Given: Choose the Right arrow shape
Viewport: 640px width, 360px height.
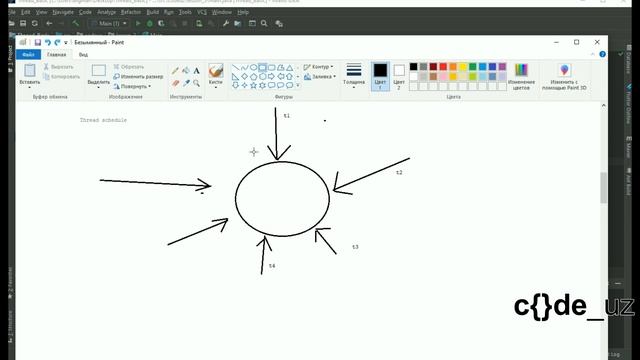Looking at the screenshot, I should point(271,76).
